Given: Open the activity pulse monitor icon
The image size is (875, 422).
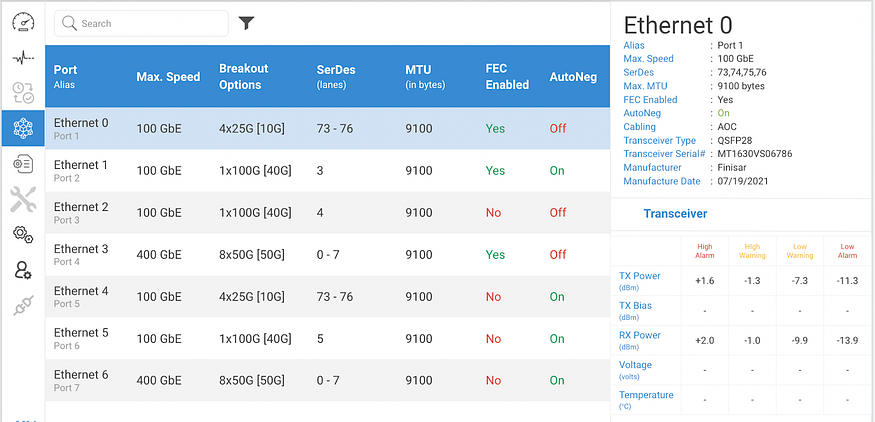Looking at the screenshot, I should point(23,58).
